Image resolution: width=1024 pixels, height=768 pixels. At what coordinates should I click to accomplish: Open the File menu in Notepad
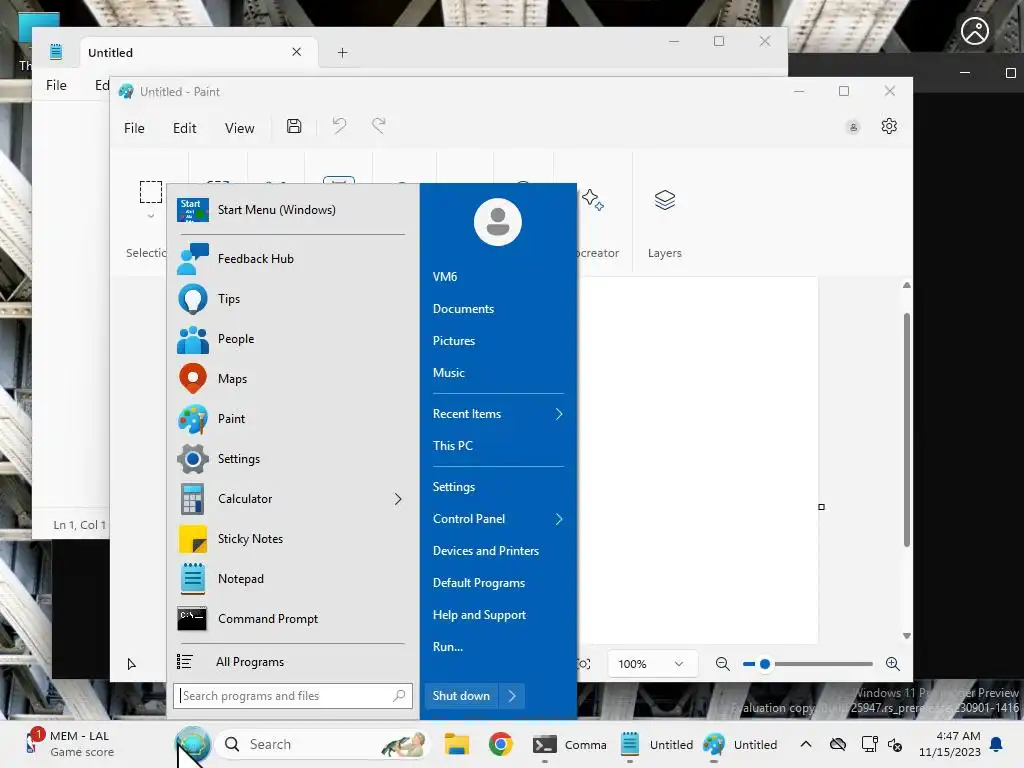56,85
